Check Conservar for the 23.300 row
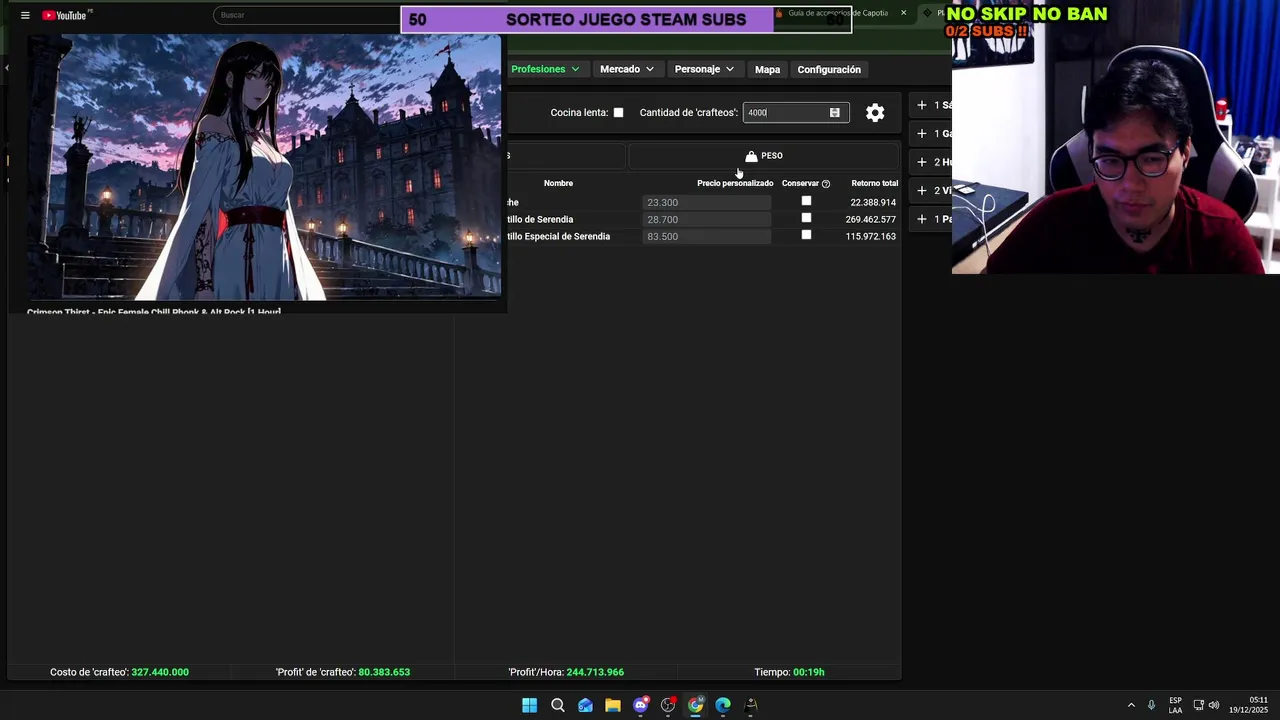Image resolution: width=1280 pixels, height=720 pixels. click(x=806, y=201)
